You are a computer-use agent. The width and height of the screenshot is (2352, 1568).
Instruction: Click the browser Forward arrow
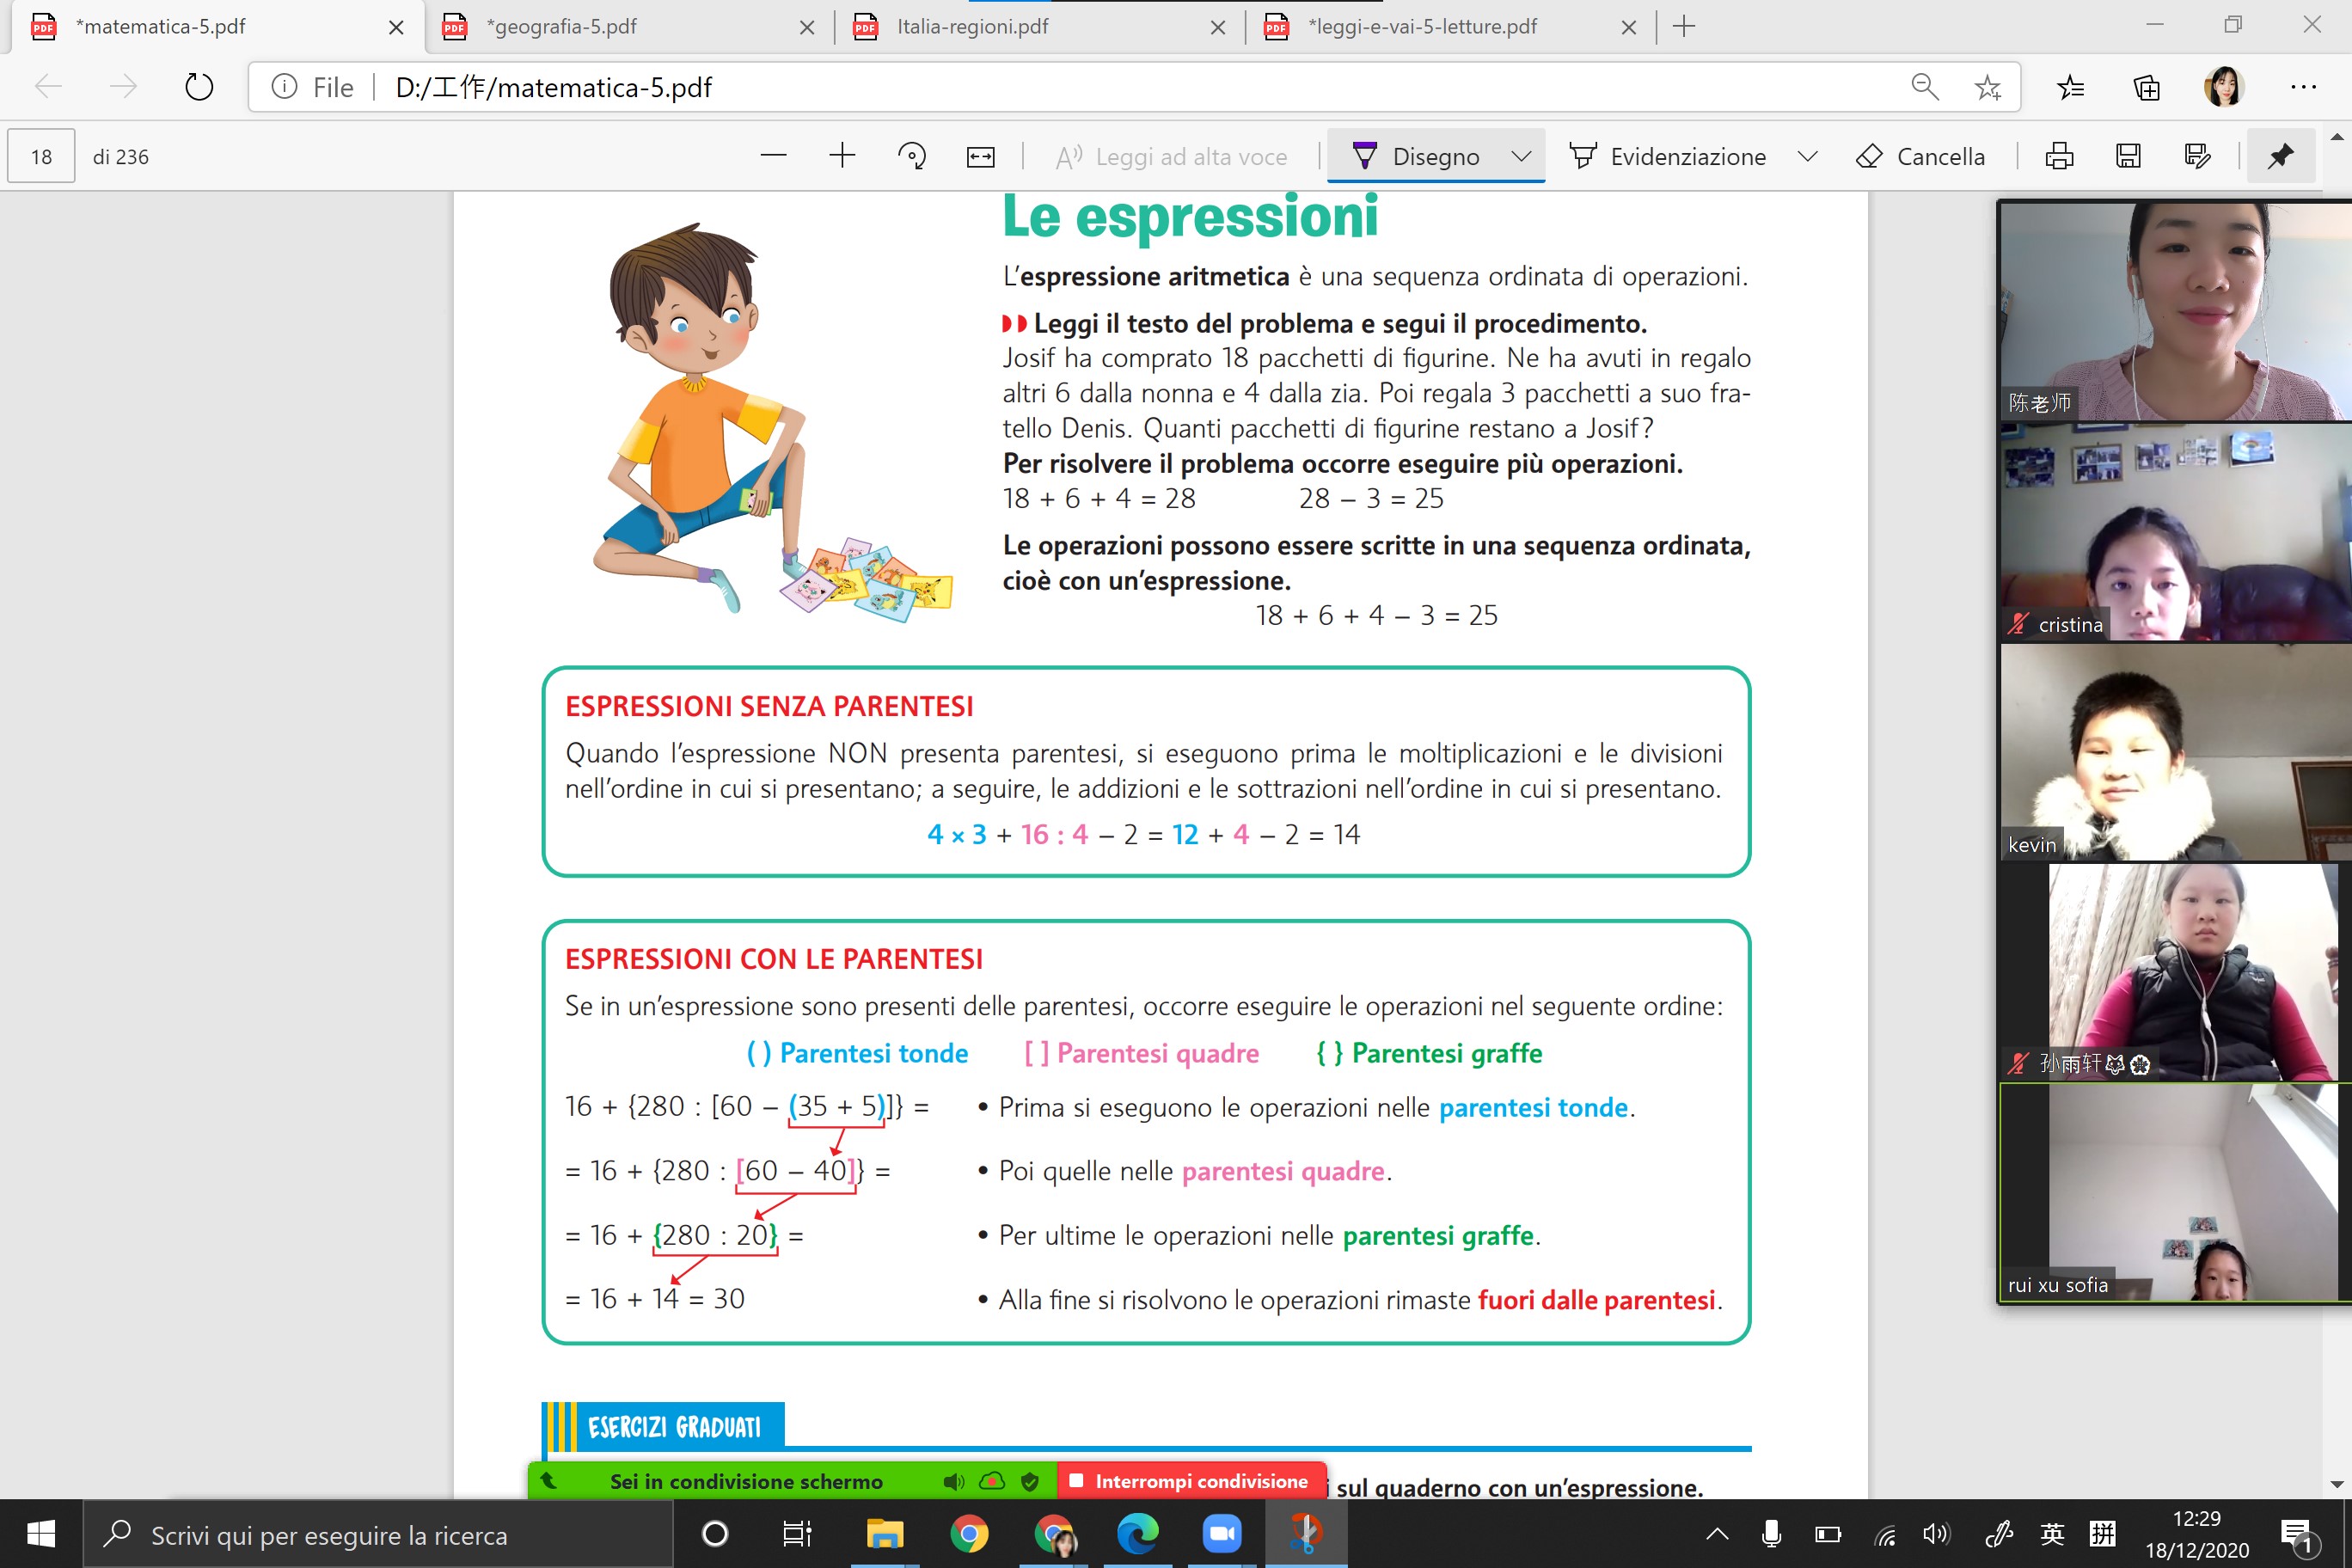(x=123, y=87)
